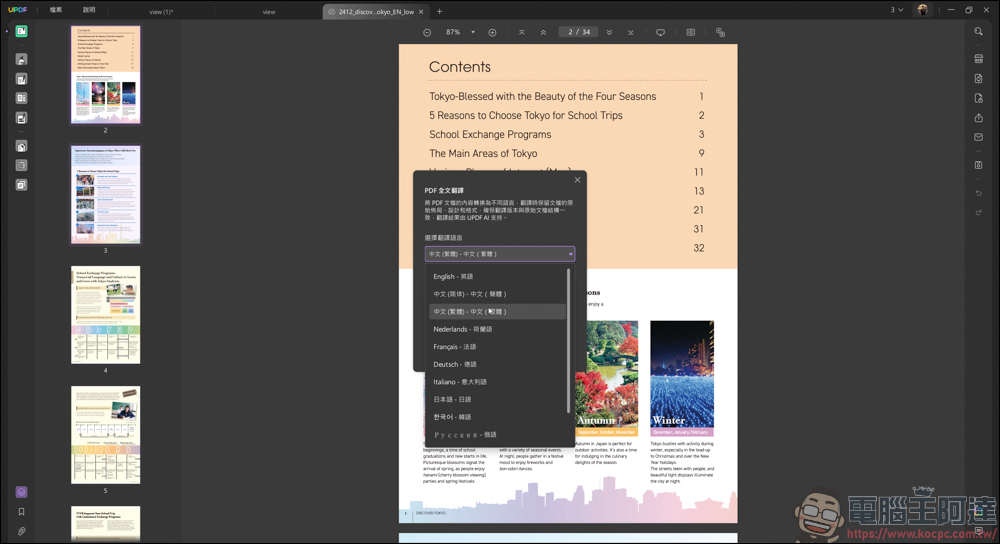
Task: Start slideshow presentation icon in toolbar
Action: 661,33
